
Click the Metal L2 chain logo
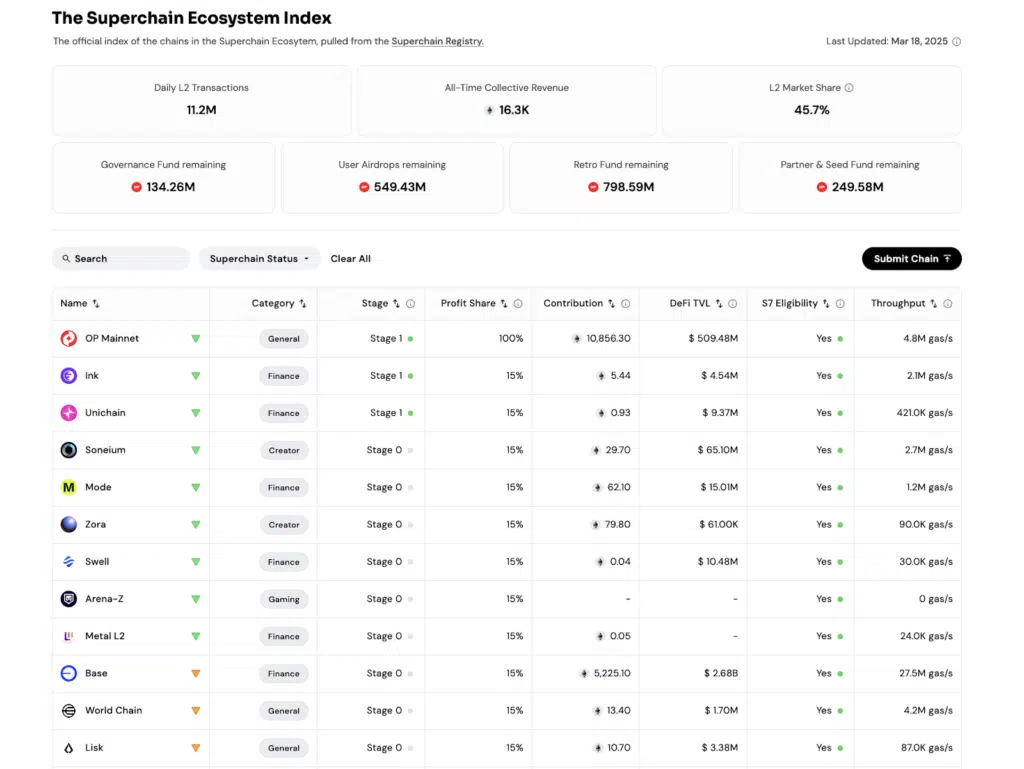click(x=69, y=636)
